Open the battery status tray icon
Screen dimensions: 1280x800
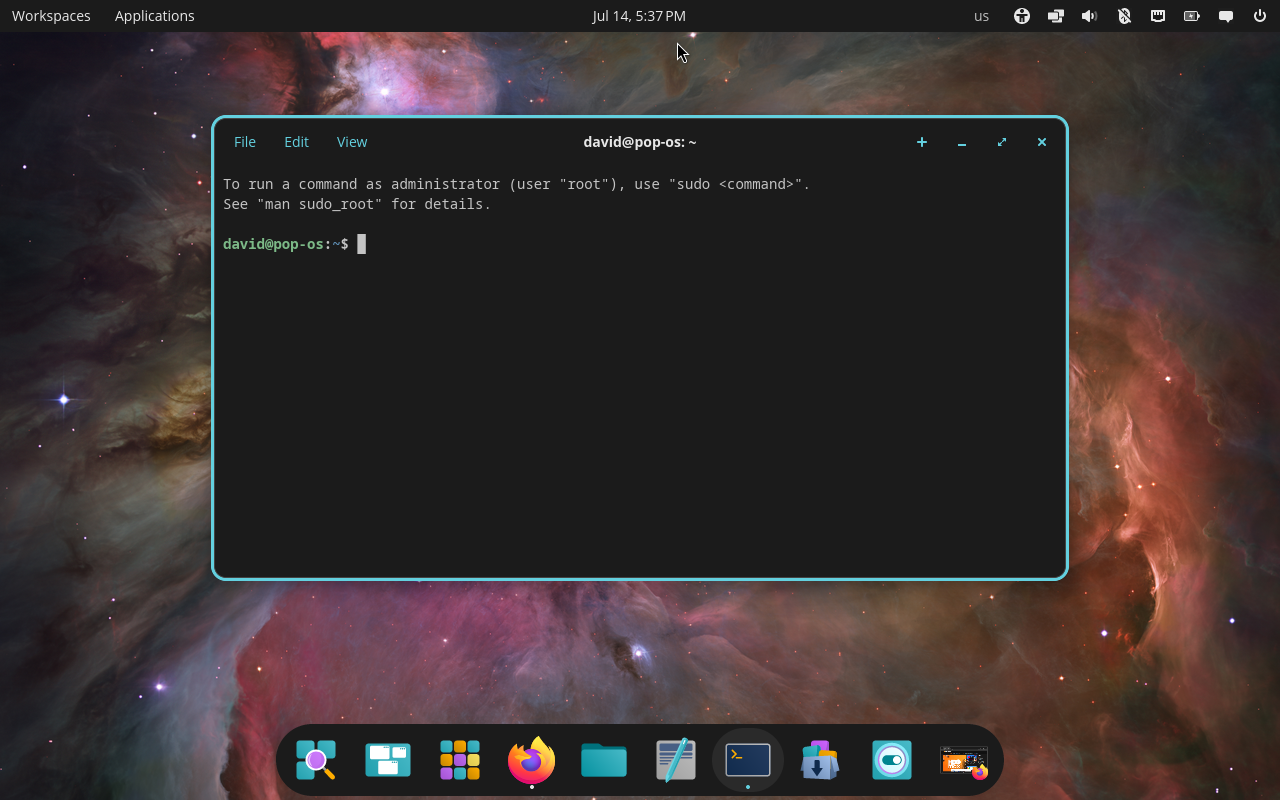(x=1192, y=16)
